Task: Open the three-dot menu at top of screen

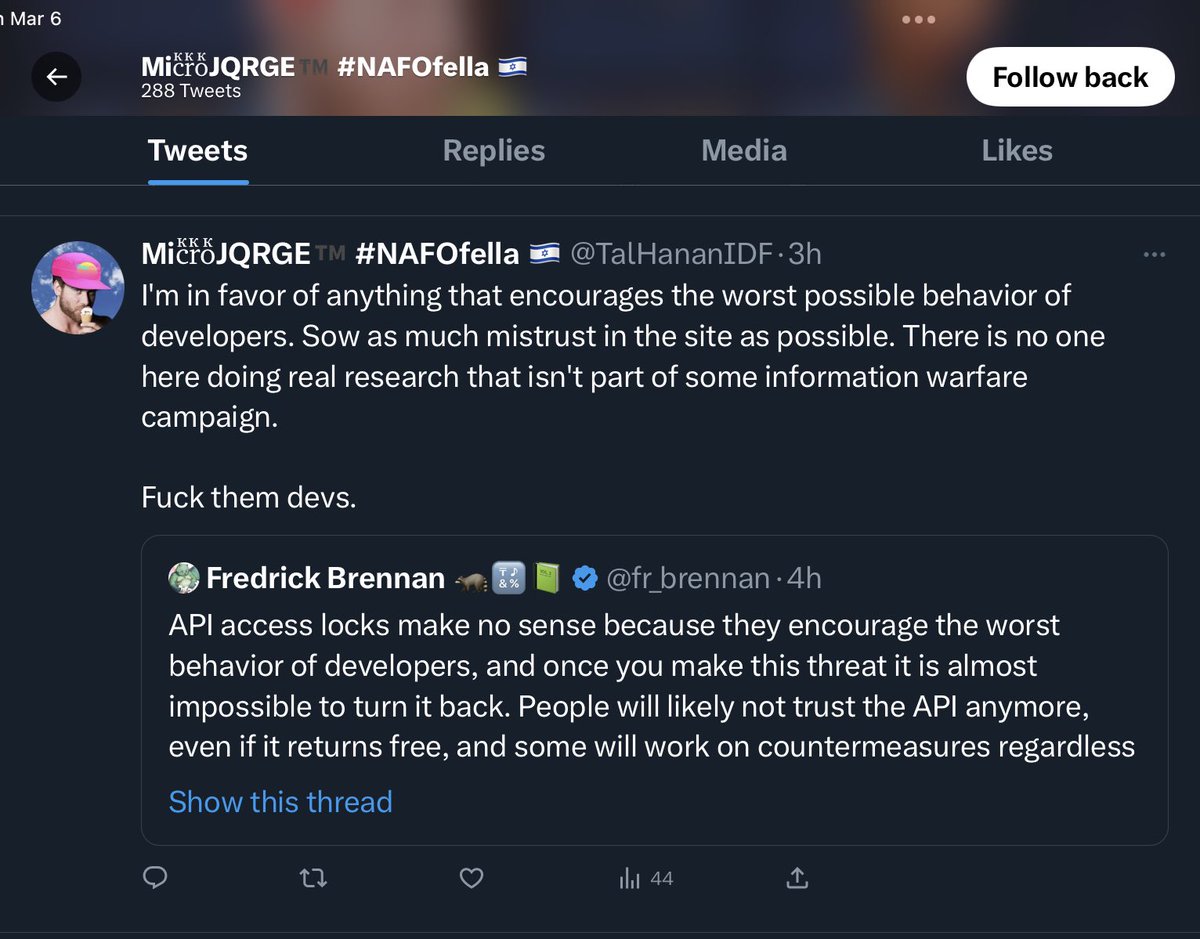Action: click(918, 19)
